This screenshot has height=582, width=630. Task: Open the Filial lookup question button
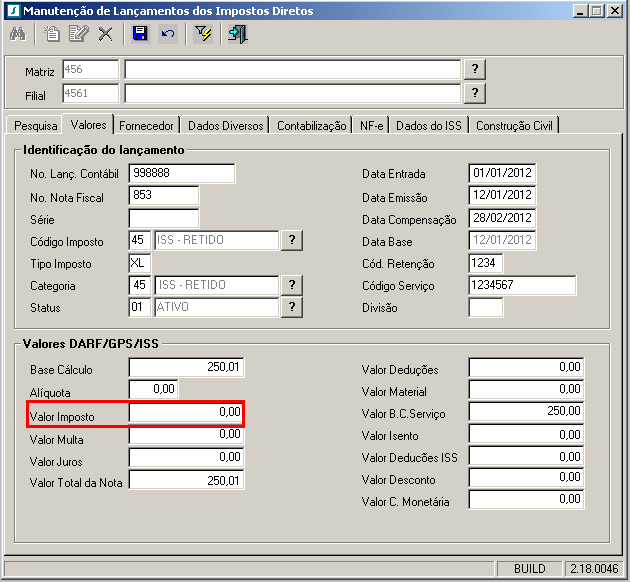coord(475,93)
